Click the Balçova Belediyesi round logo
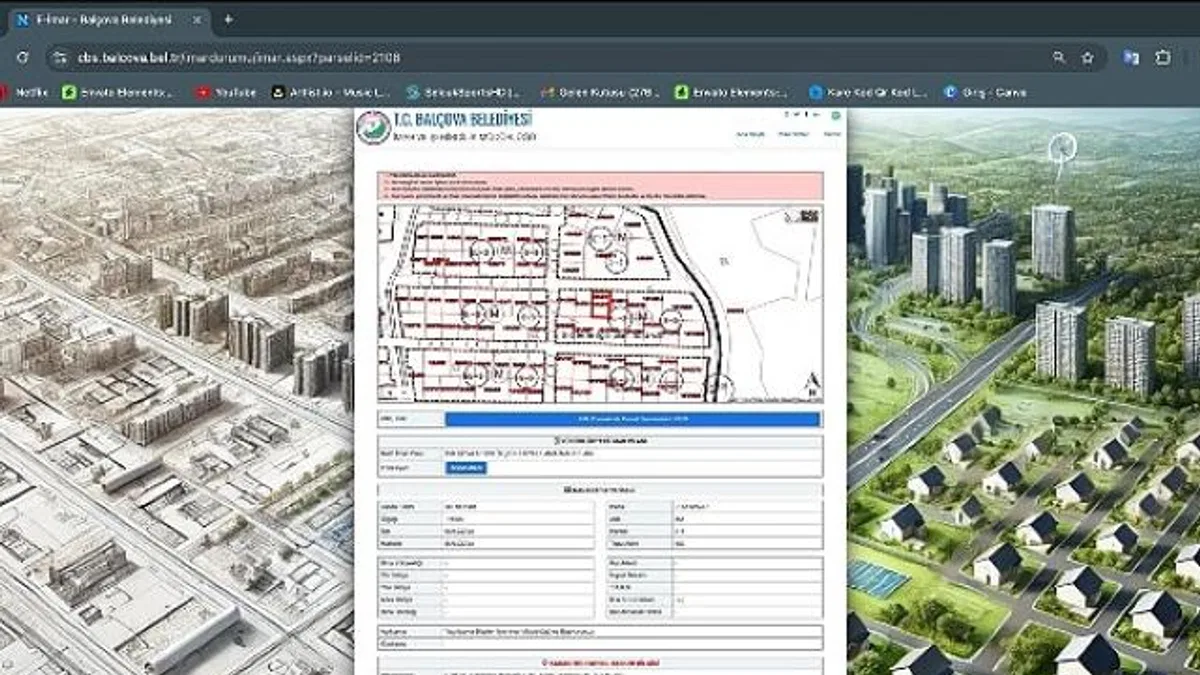Viewport: 1200px width, 675px height. [x=373, y=127]
